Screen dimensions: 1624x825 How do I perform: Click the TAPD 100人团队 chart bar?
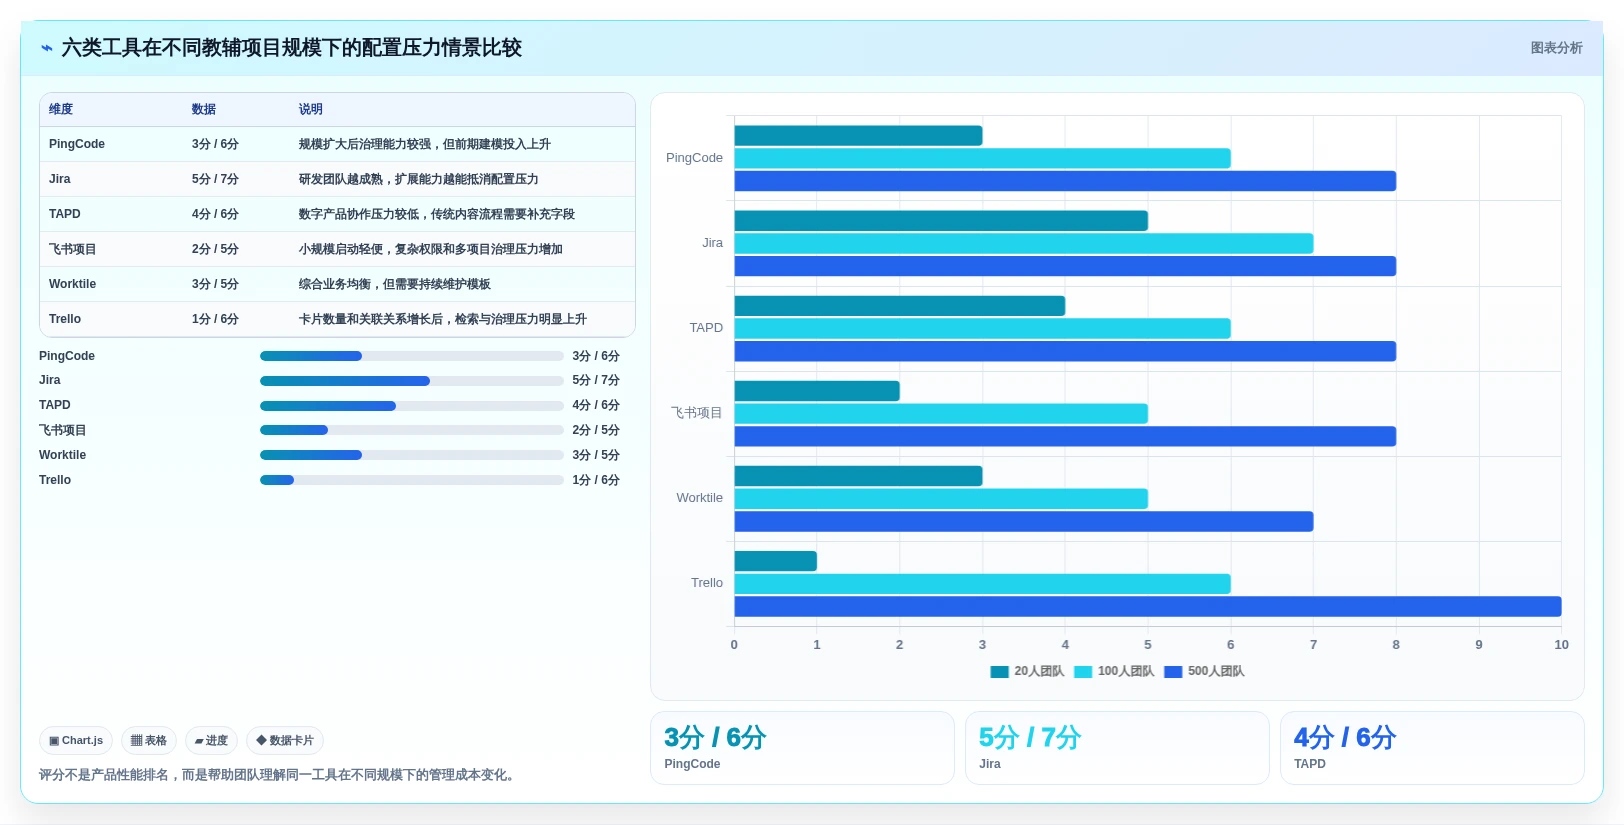(x=982, y=328)
